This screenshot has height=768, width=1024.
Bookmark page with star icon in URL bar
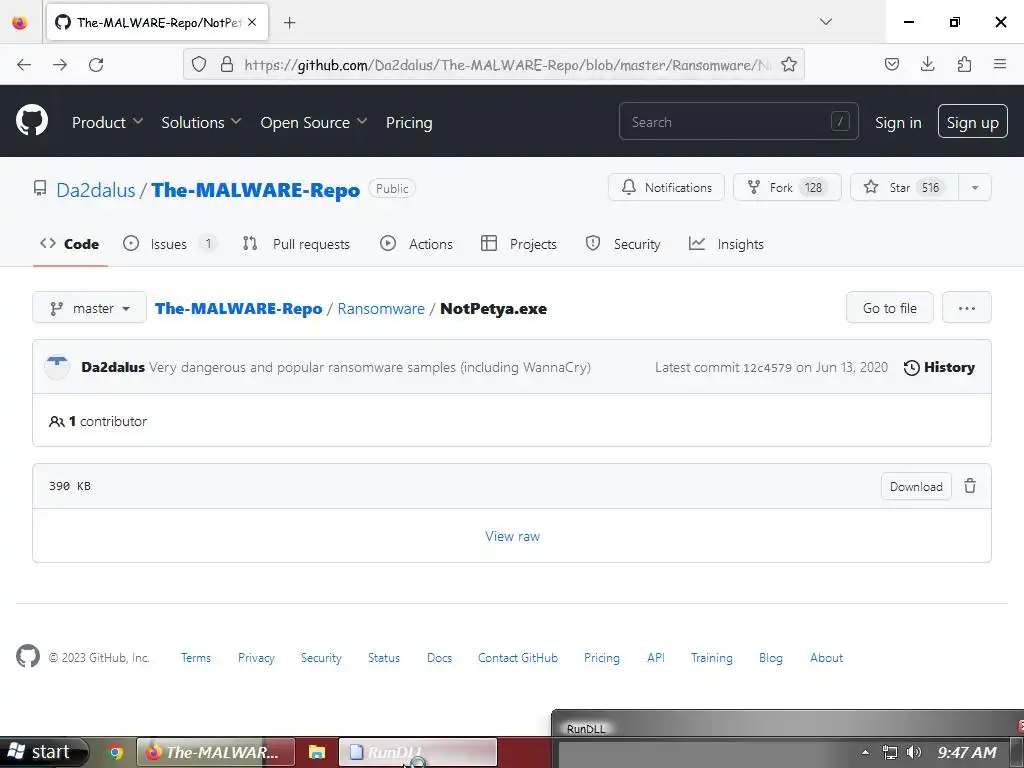(789, 64)
